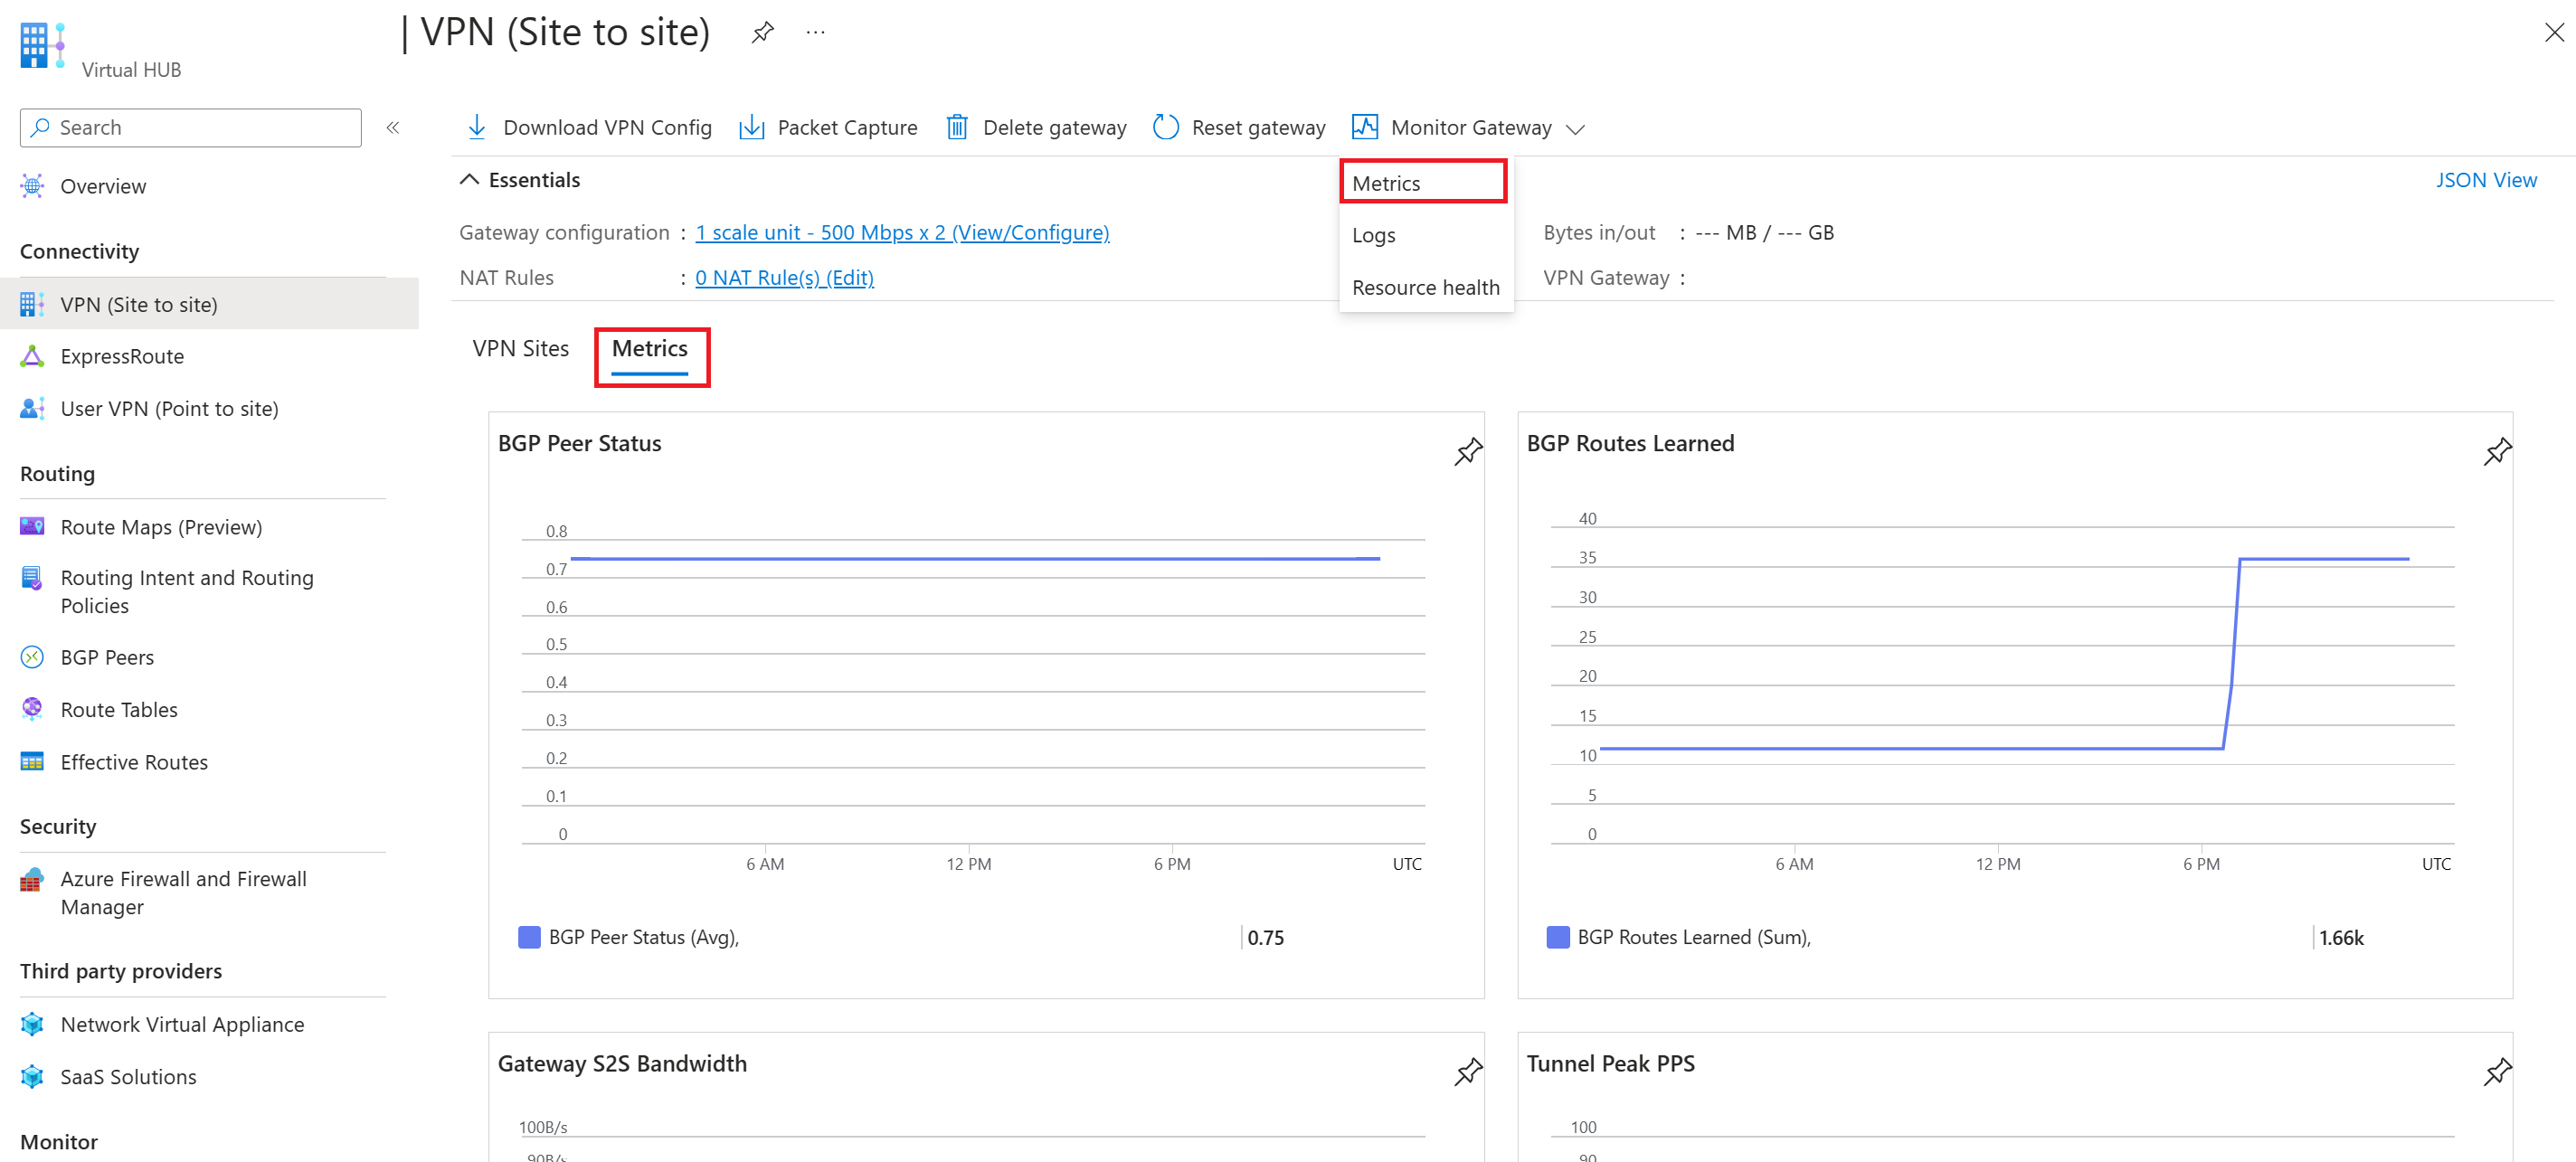
Task: Open Network Virtual Appliance
Action: pyautogui.click(x=182, y=1024)
